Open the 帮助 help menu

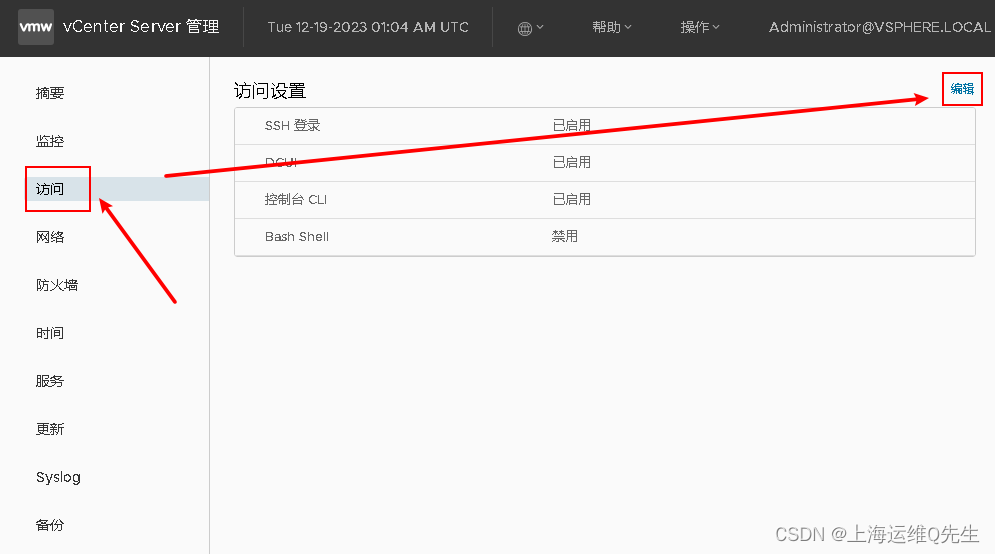612,27
